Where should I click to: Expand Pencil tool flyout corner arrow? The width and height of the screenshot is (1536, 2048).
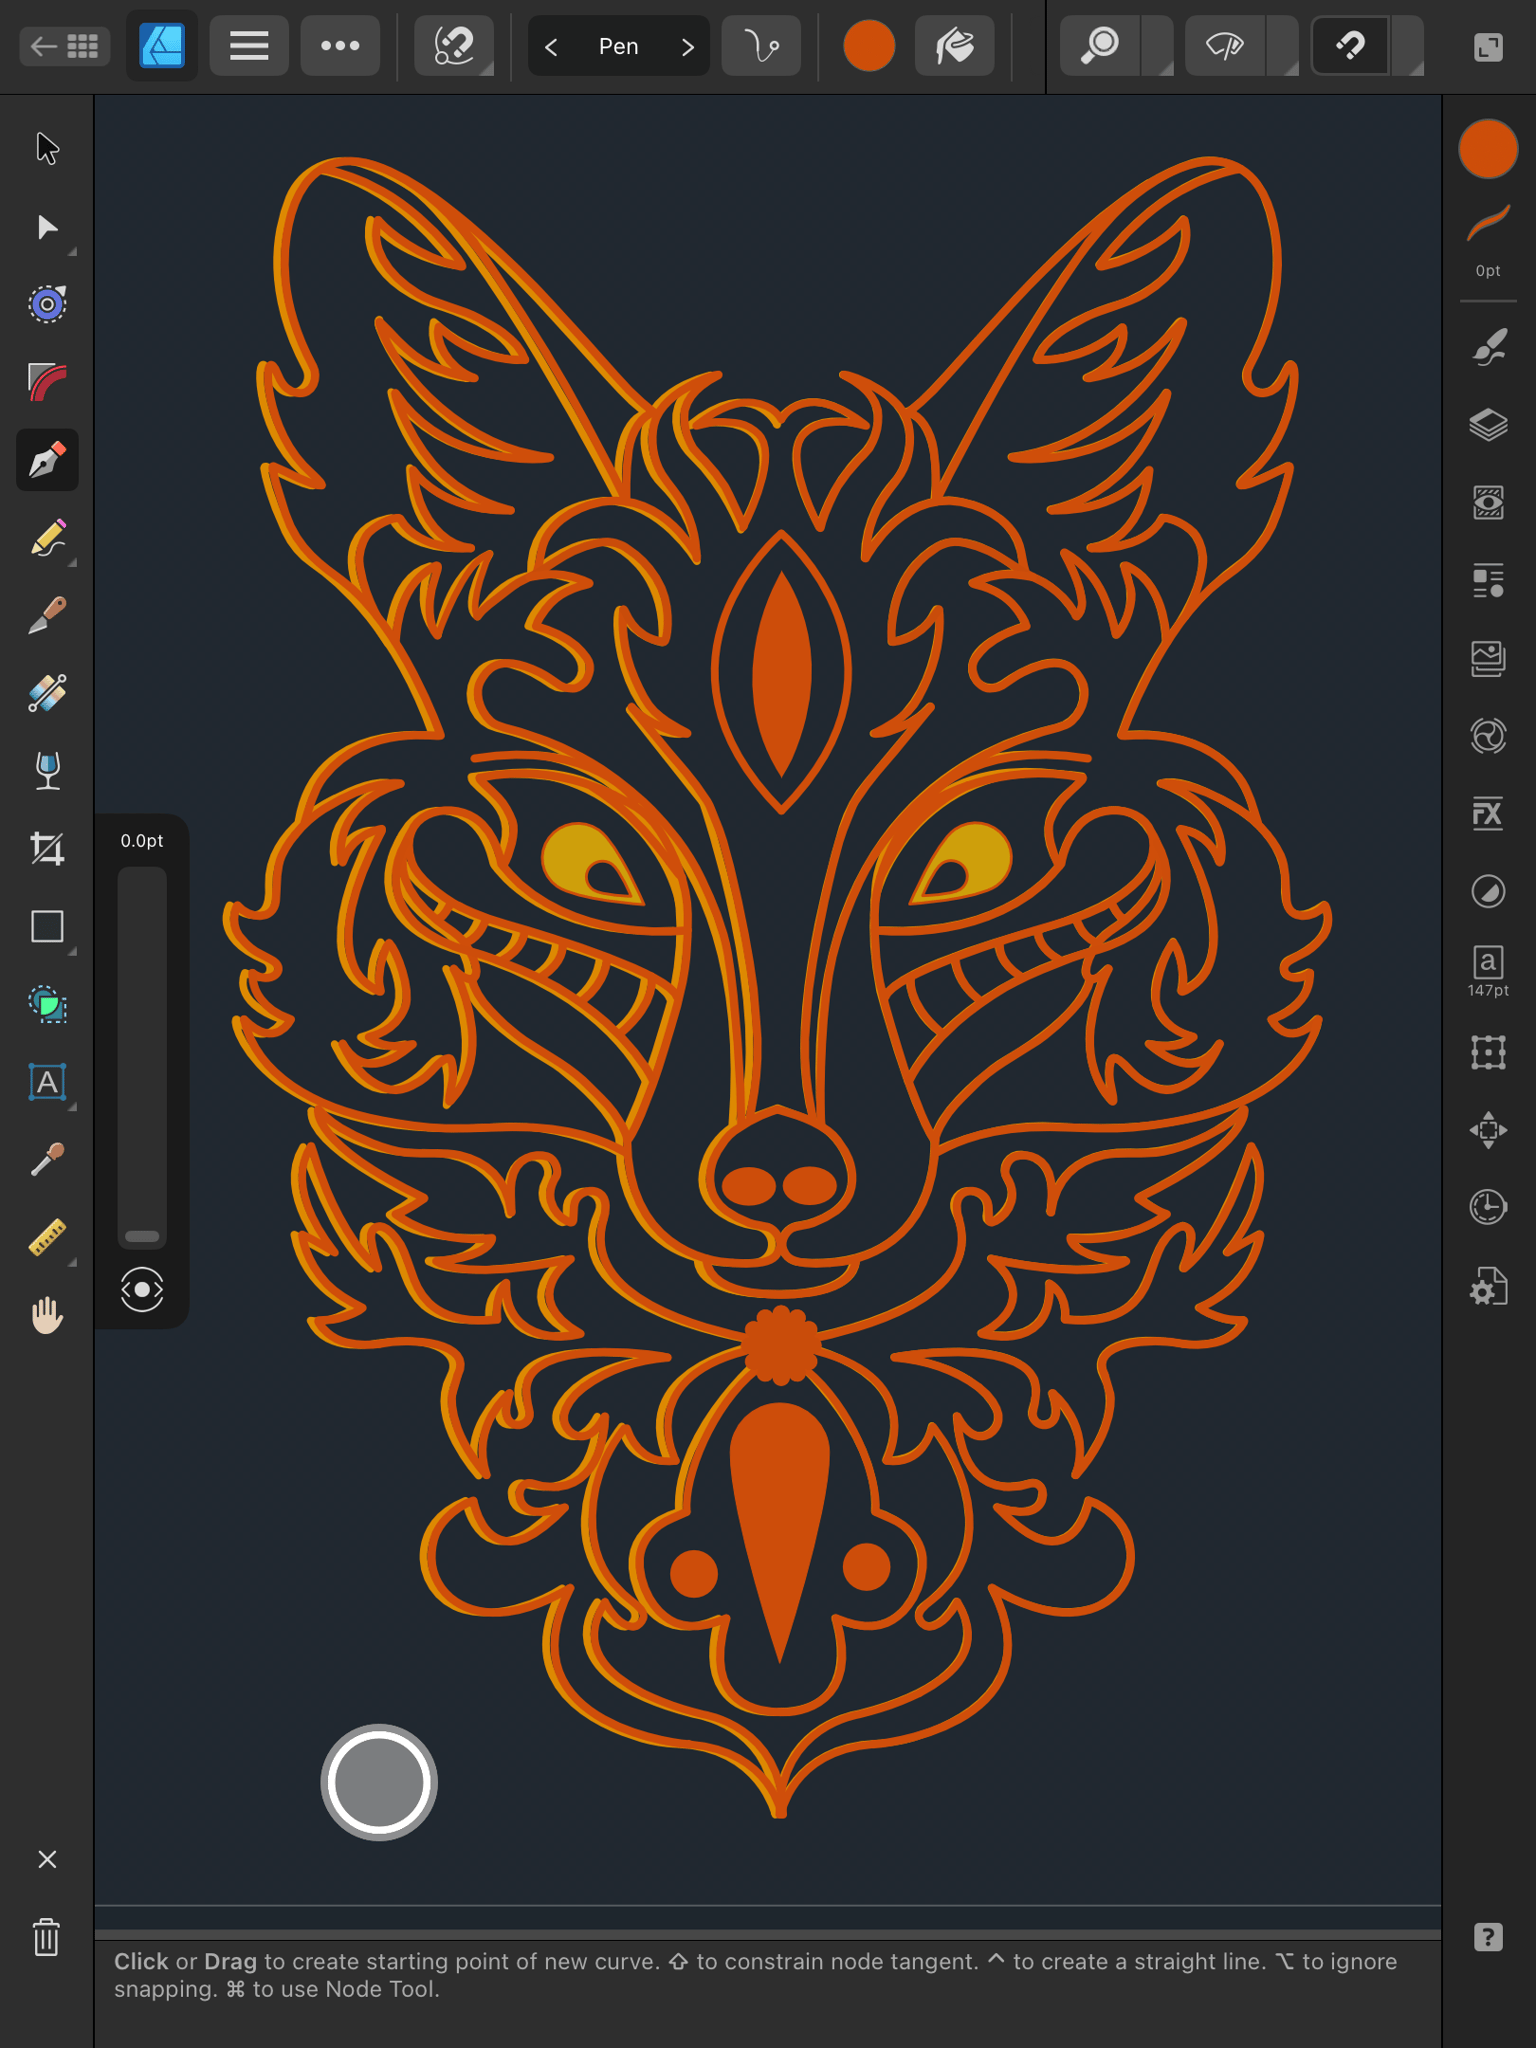72,563
